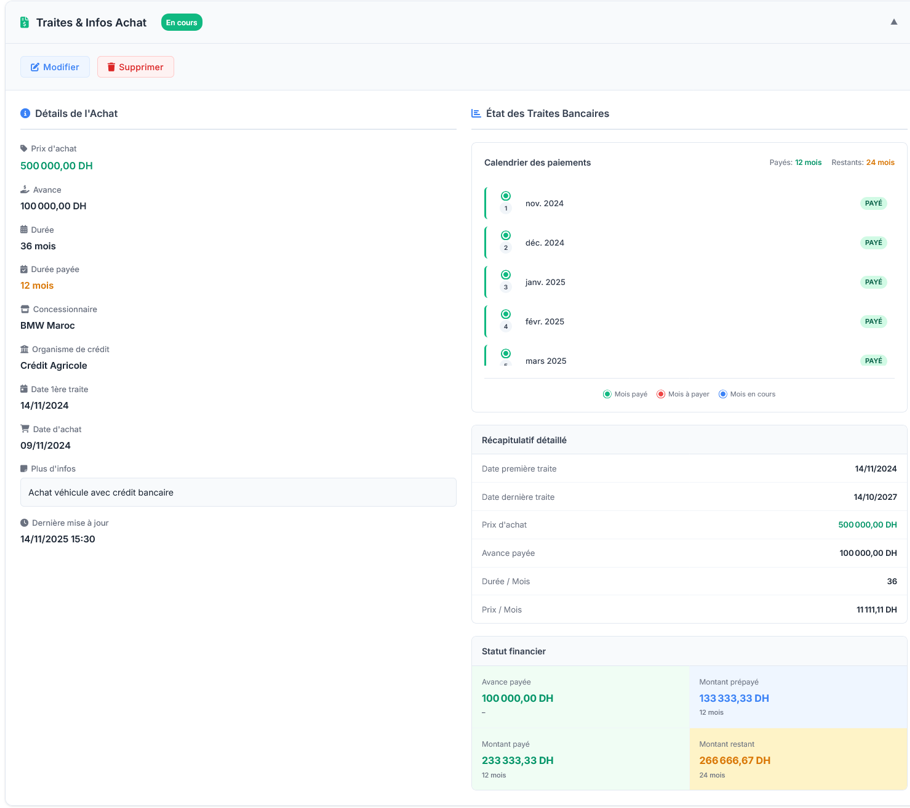The image size is (910, 808).
Task: Click the info icon beside Détails de l'Achat
Action: 25,113
